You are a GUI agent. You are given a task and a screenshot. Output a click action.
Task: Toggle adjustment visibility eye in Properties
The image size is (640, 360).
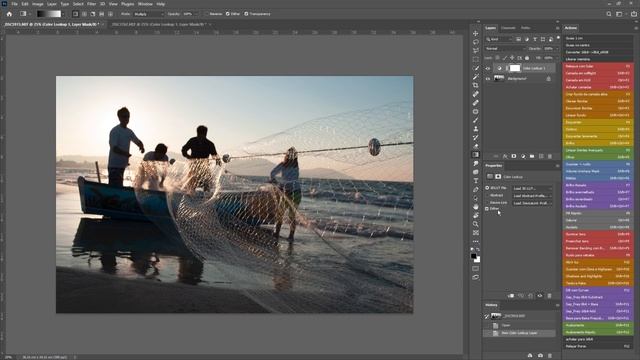click(x=540, y=296)
